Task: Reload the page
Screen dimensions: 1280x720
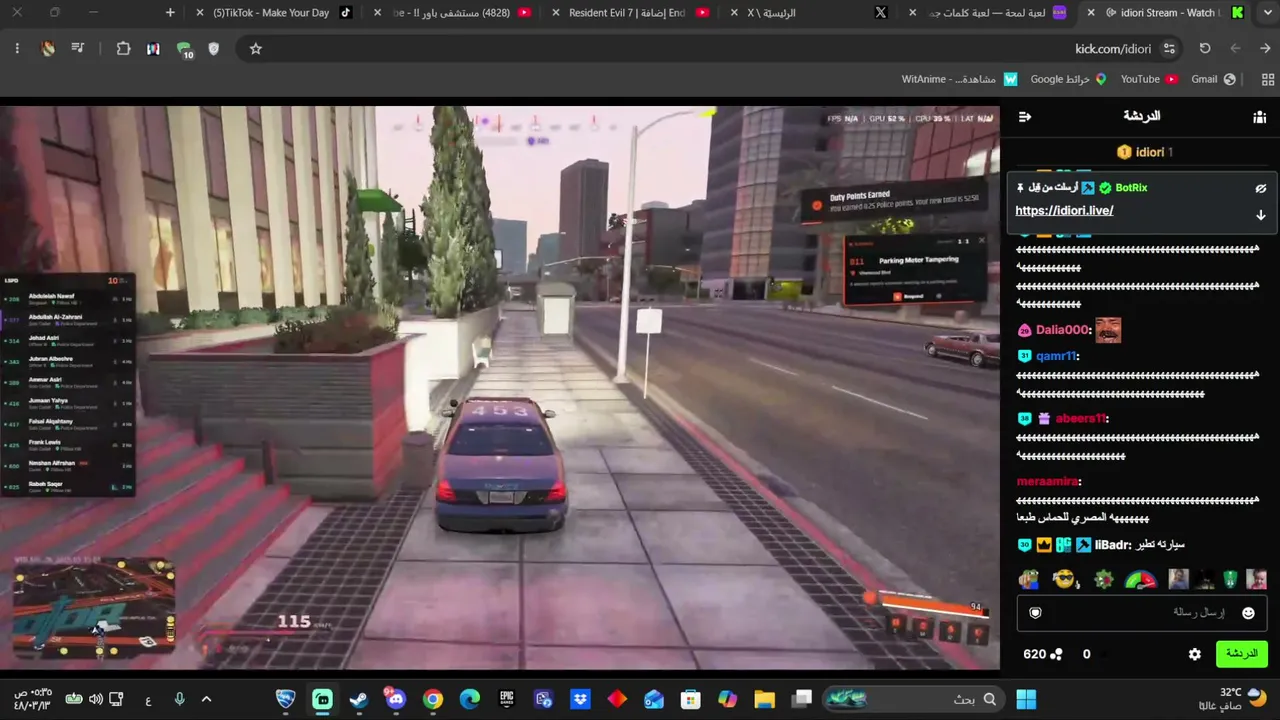Action: [1205, 49]
